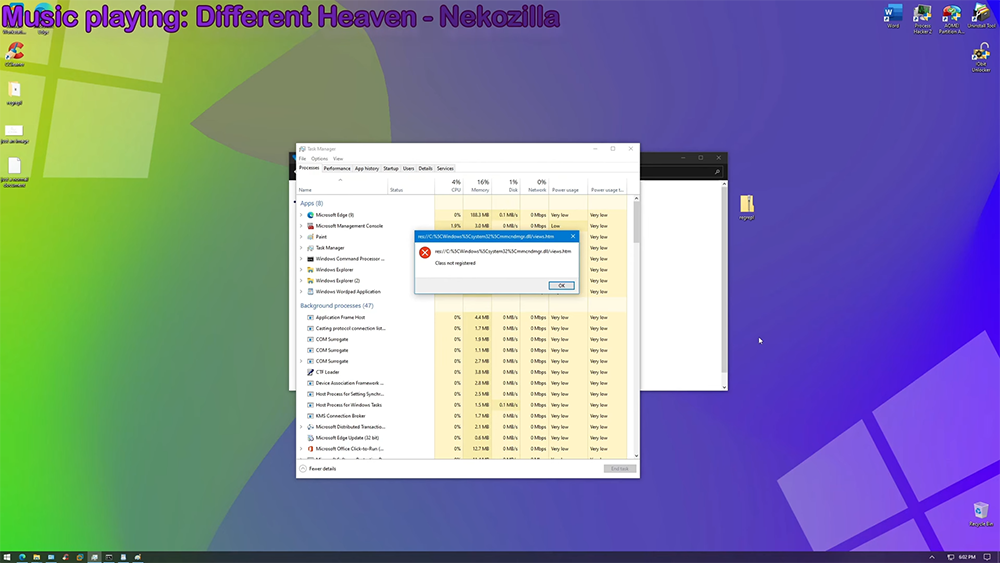Expand the Paint process row
The width and height of the screenshot is (1000, 563).
(x=301, y=237)
